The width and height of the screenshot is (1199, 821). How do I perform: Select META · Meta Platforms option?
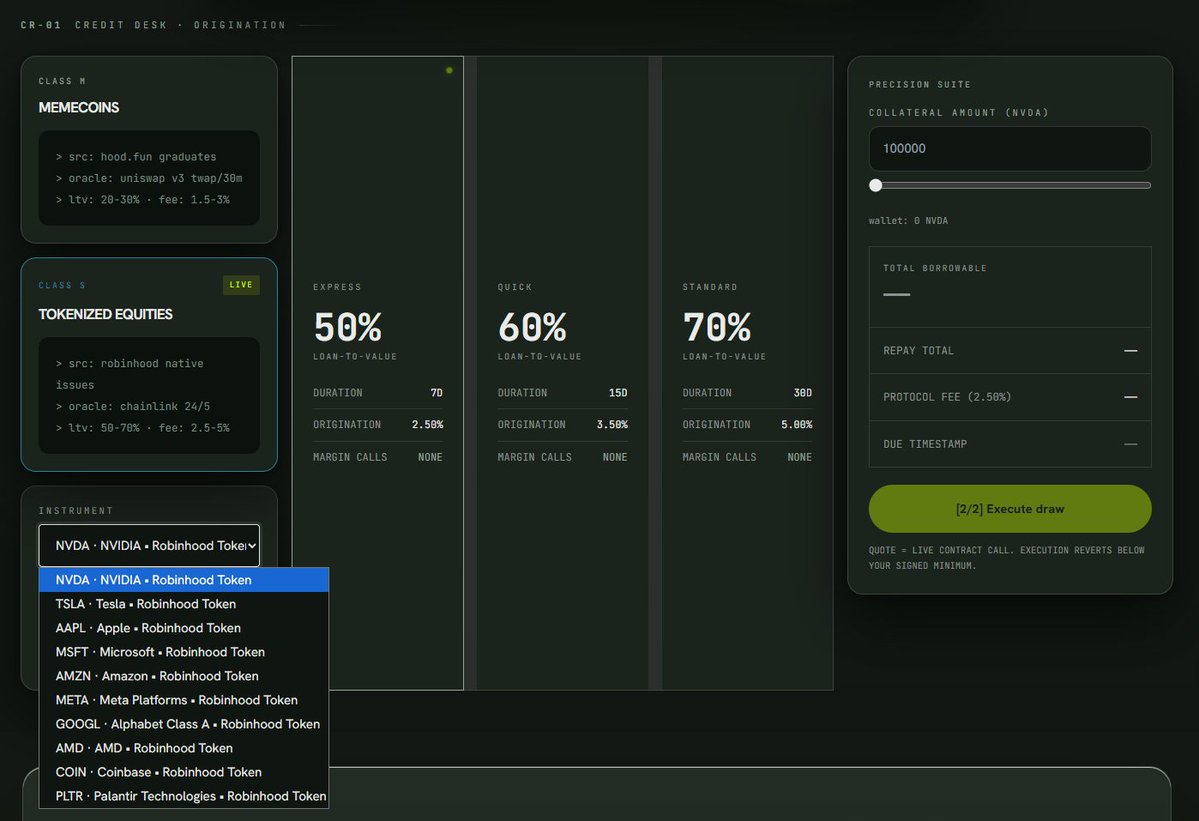(184, 700)
